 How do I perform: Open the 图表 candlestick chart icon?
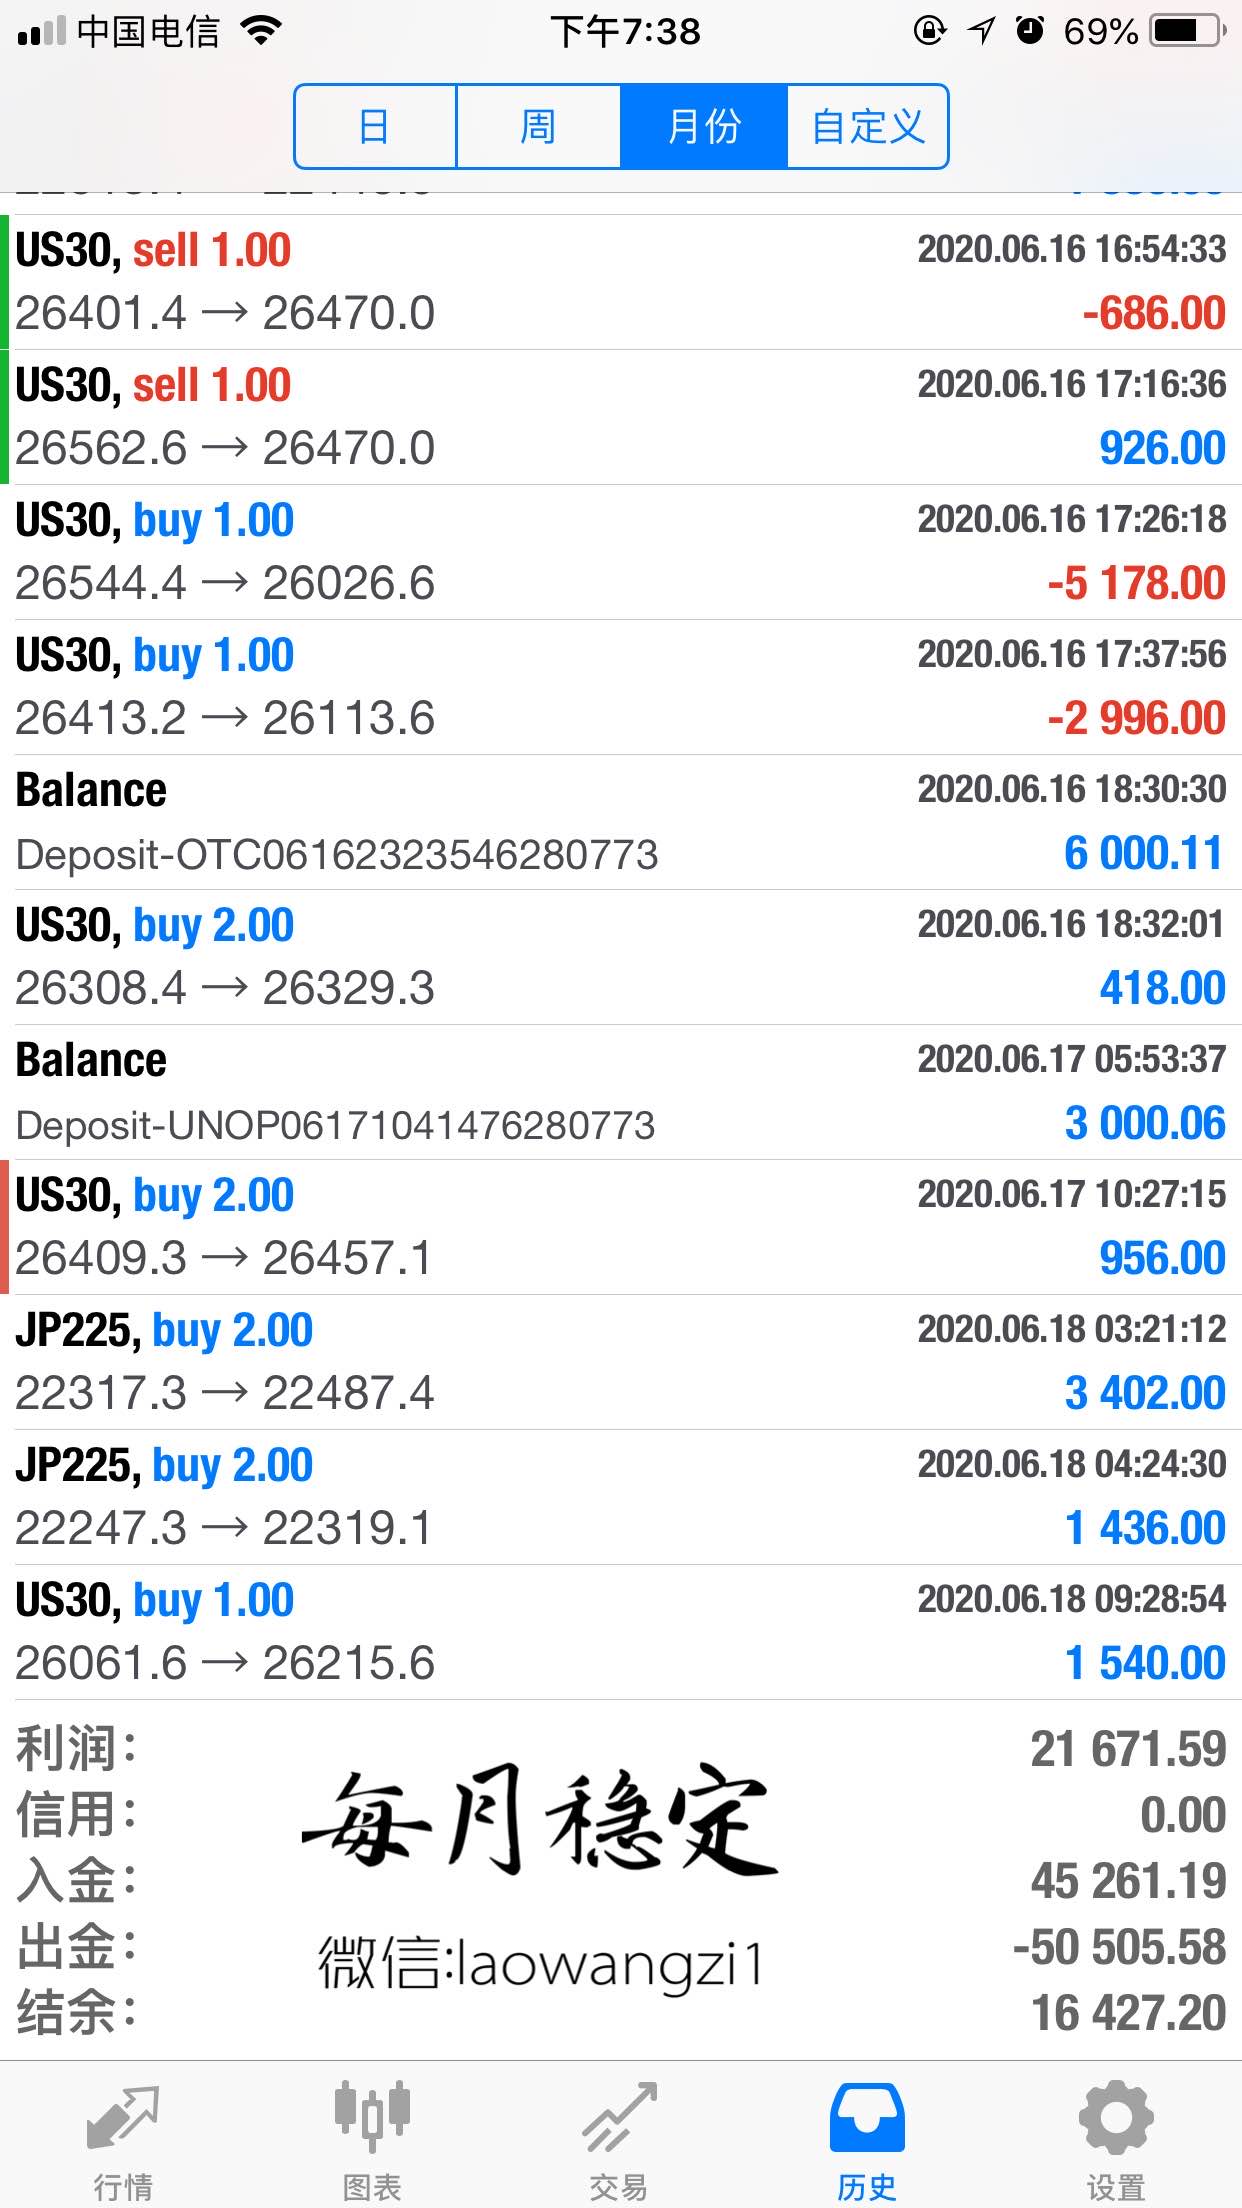[372, 2118]
